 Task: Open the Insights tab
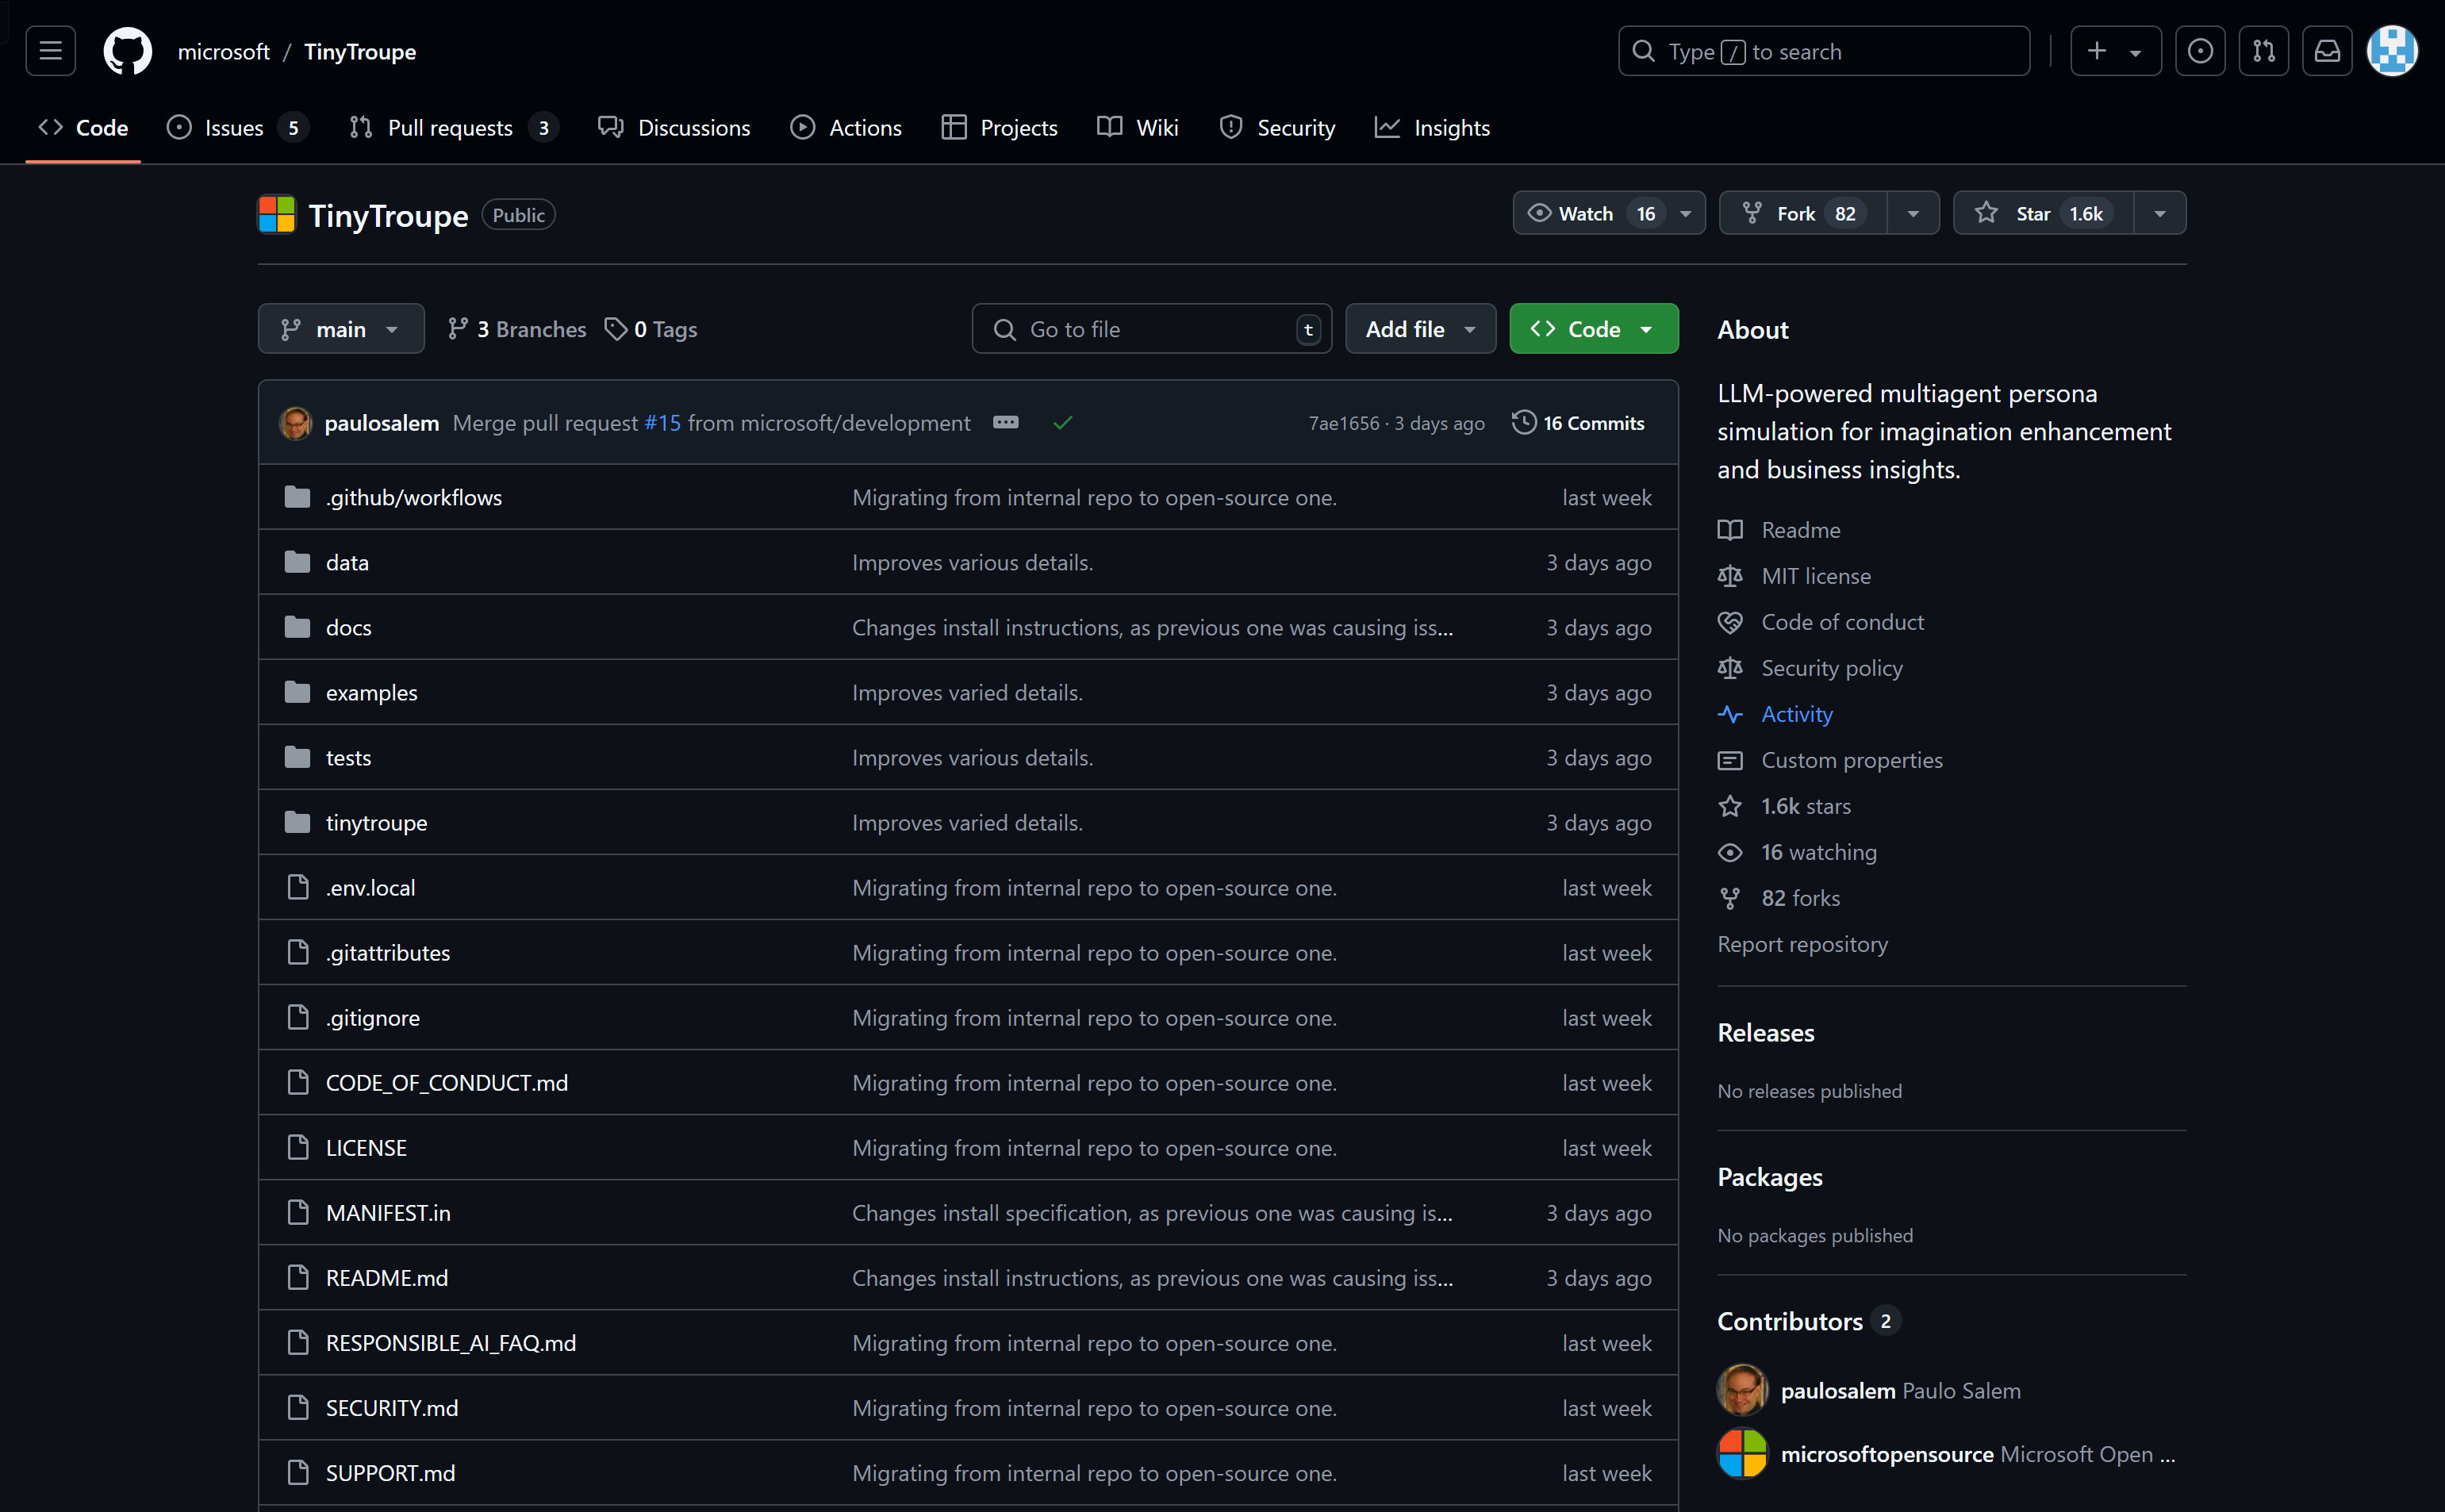tap(1432, 128)
